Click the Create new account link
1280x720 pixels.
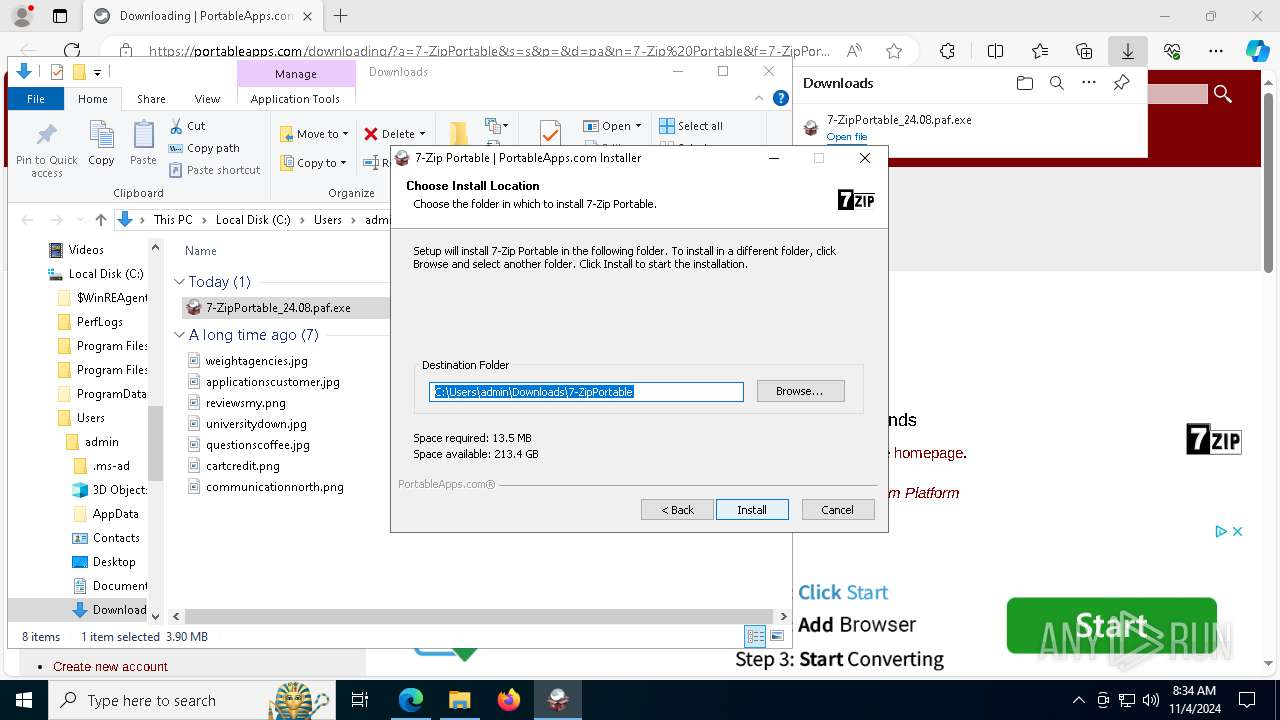110,667
